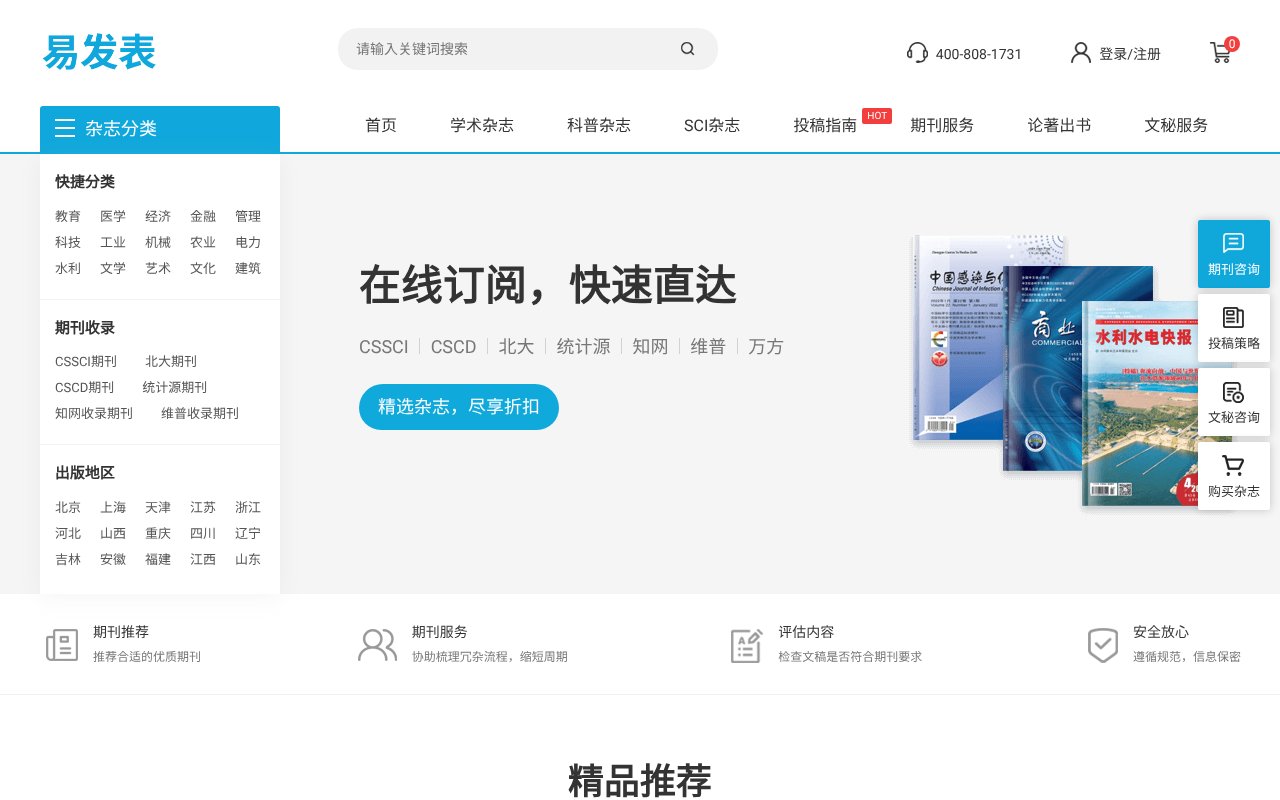Open the shopping cart with 0 badge

(x=1221, y=53)
